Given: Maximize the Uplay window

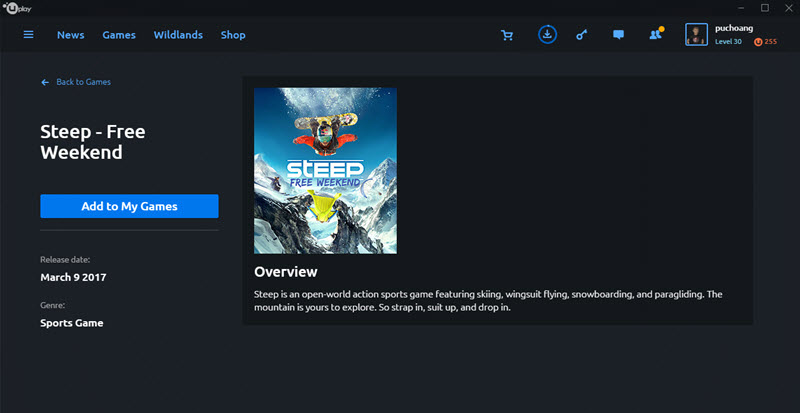Looking at the screenshot, I should pos(765,8).
